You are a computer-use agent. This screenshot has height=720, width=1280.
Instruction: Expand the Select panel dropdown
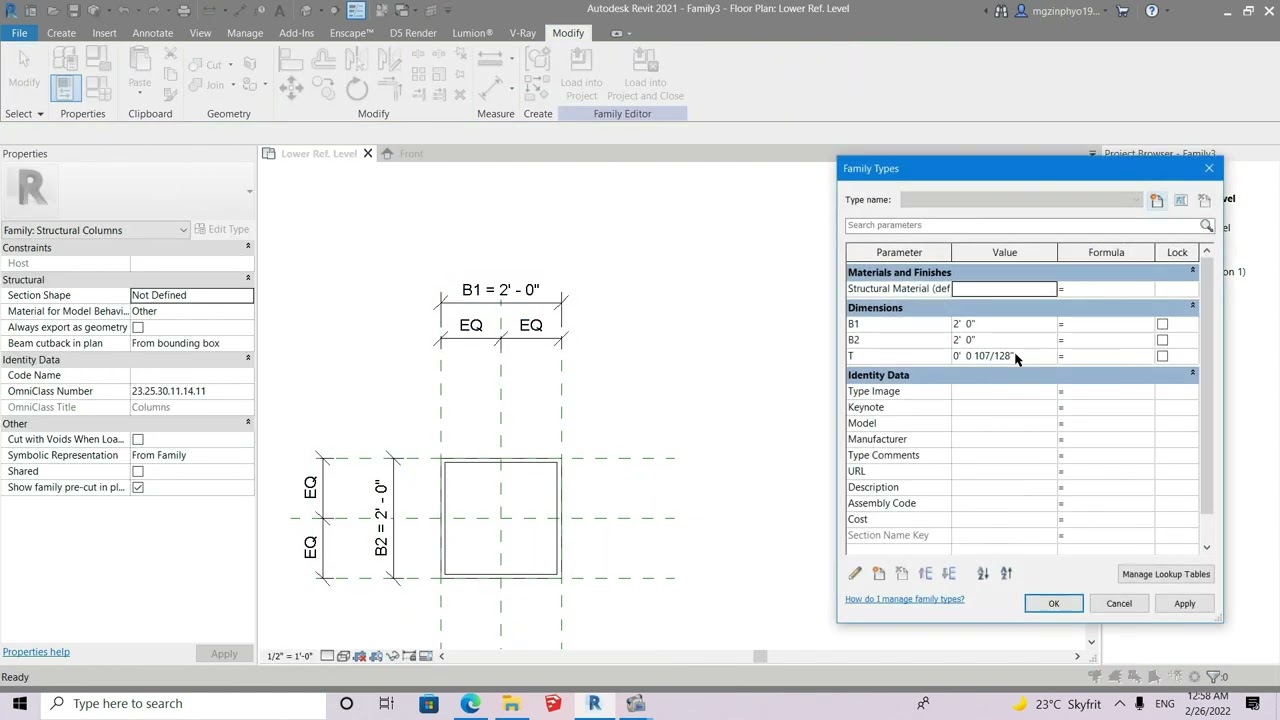24,114
